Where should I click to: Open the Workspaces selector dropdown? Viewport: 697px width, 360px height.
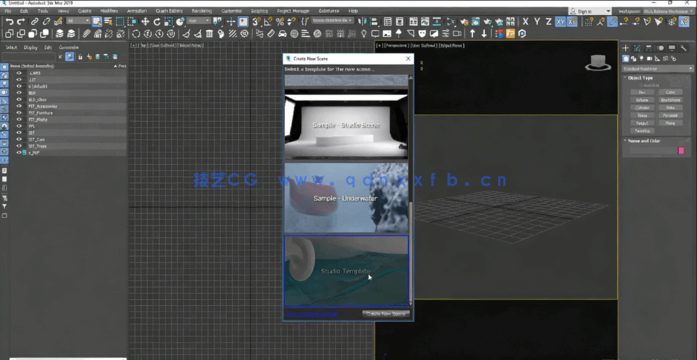(668, 11)
